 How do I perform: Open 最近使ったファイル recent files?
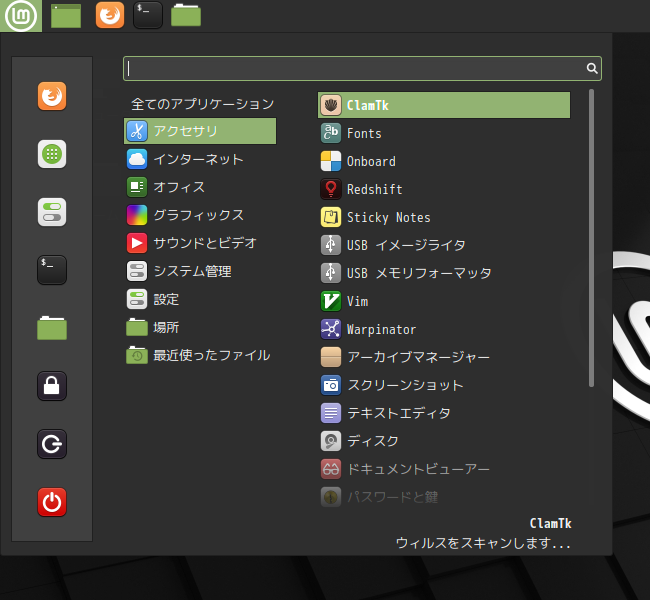click(x=200, y=355)
